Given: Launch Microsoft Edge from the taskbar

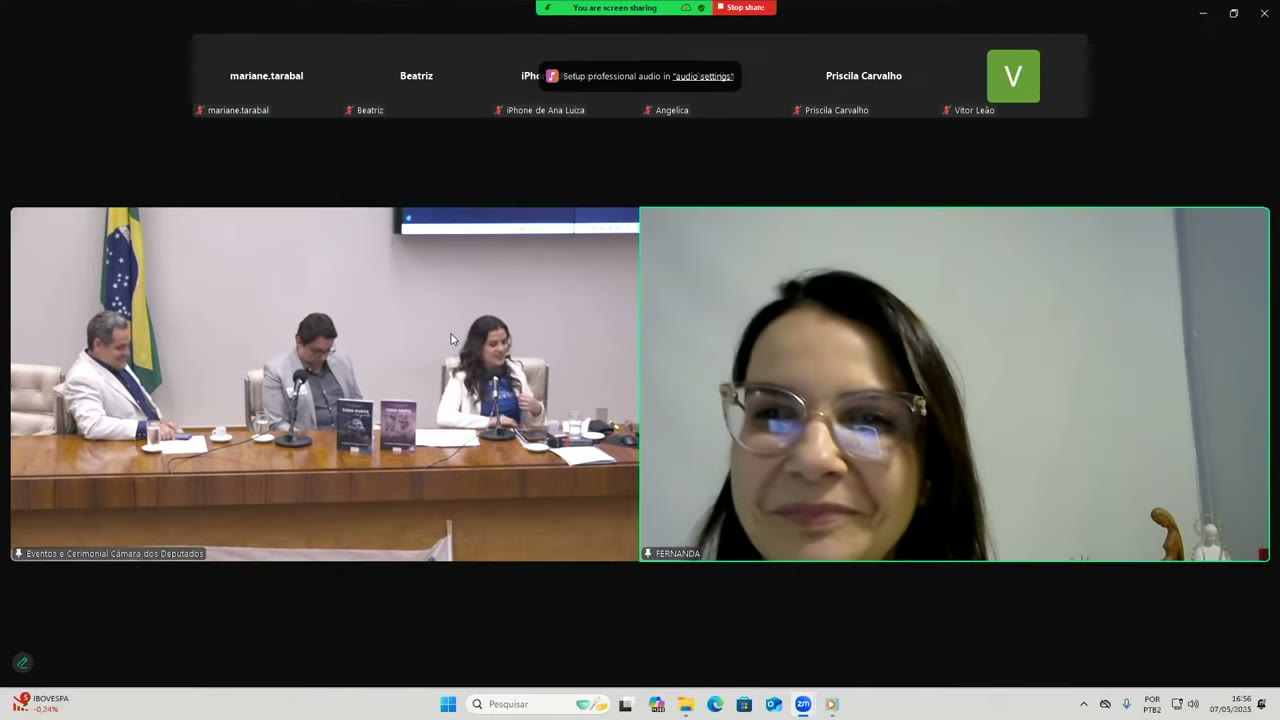Looking at the screenshot, I should pos(715,704).
